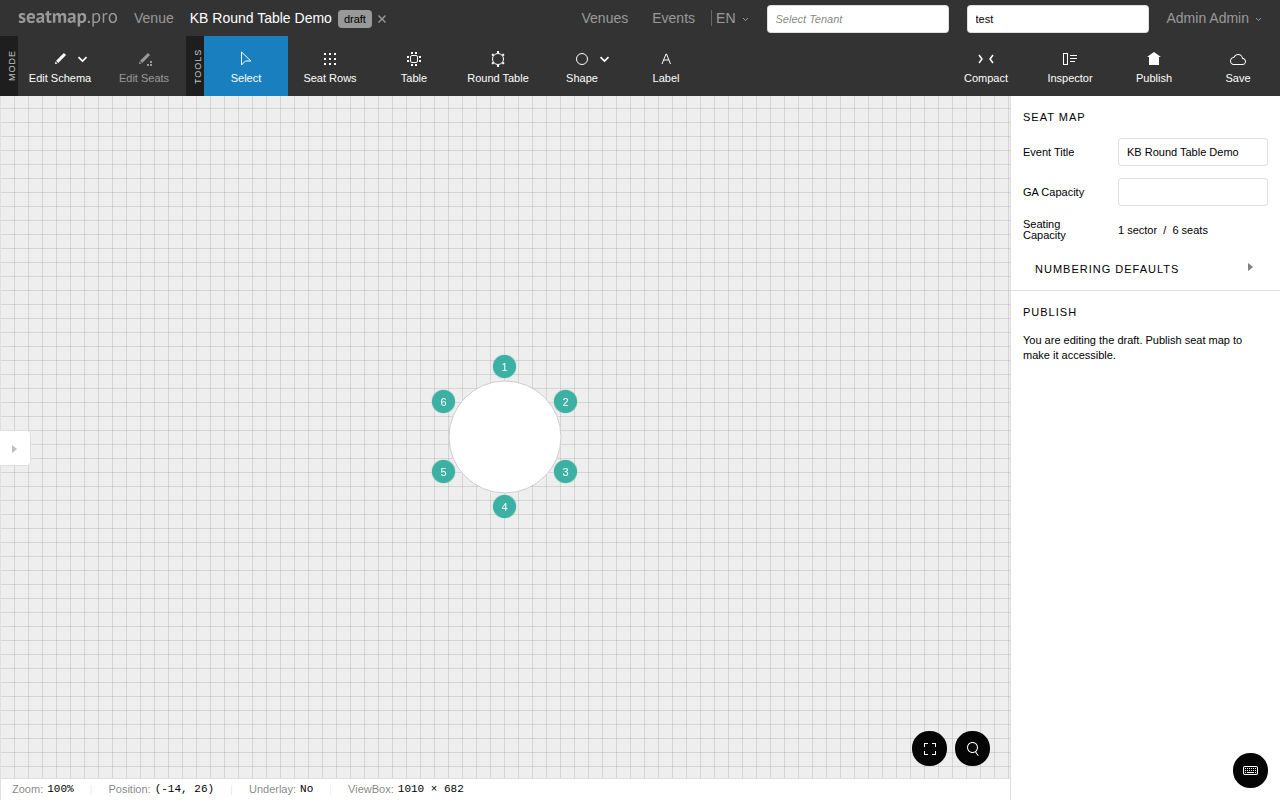Choose the Round Table tool
The image size is (1280, 800).
(497, 66)
